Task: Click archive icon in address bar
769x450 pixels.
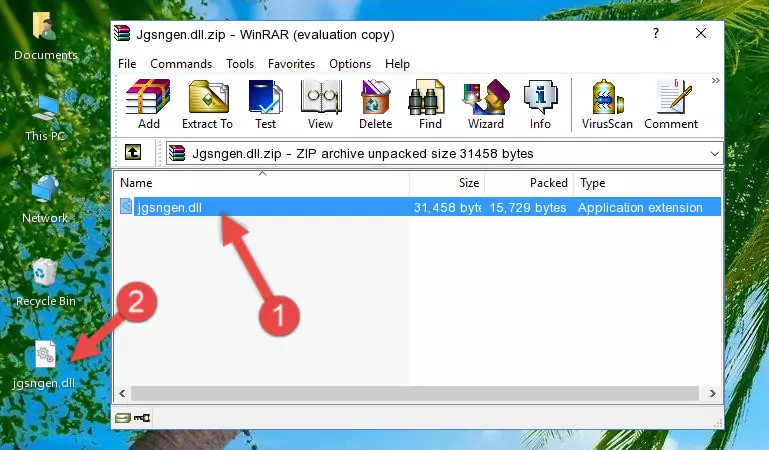Action: (x=177, y=153)
